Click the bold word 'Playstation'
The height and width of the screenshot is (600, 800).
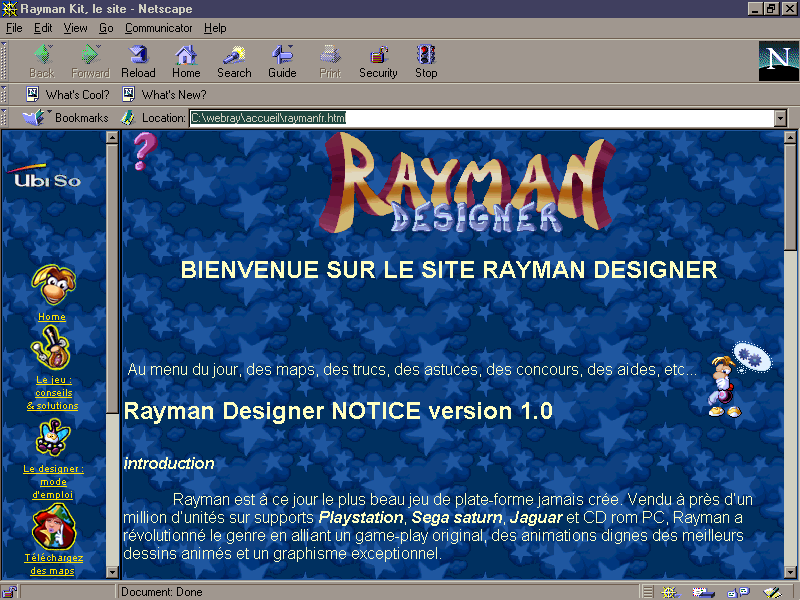(x=361, y=517)
